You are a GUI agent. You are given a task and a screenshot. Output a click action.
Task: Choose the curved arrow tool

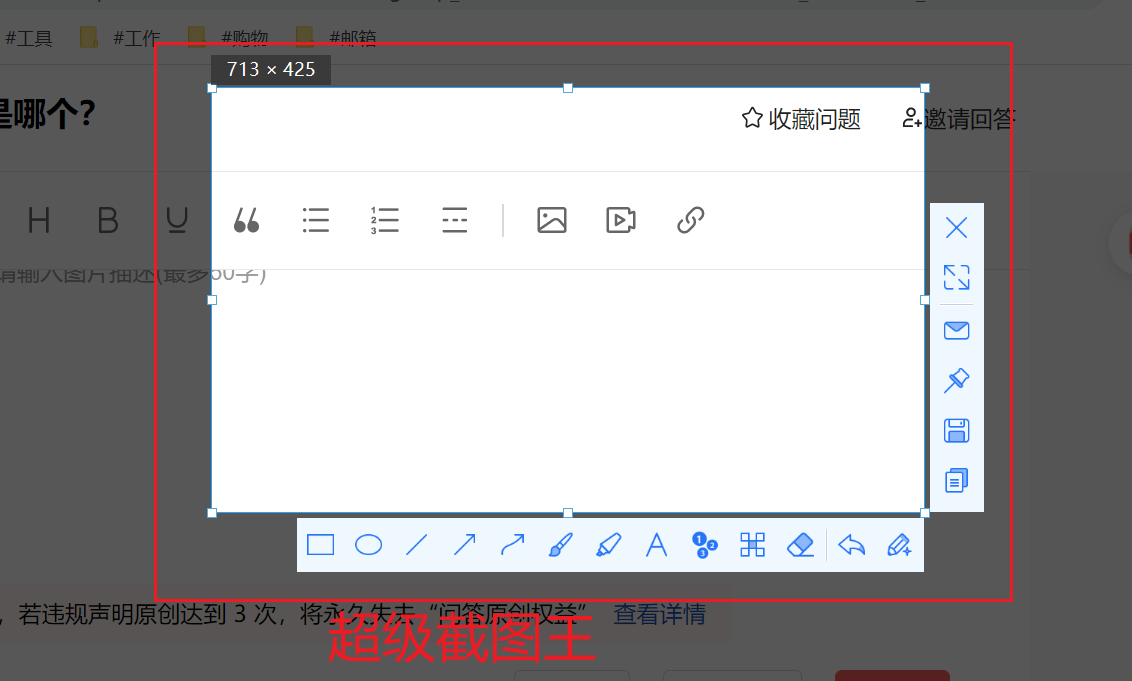pos(512,545)
